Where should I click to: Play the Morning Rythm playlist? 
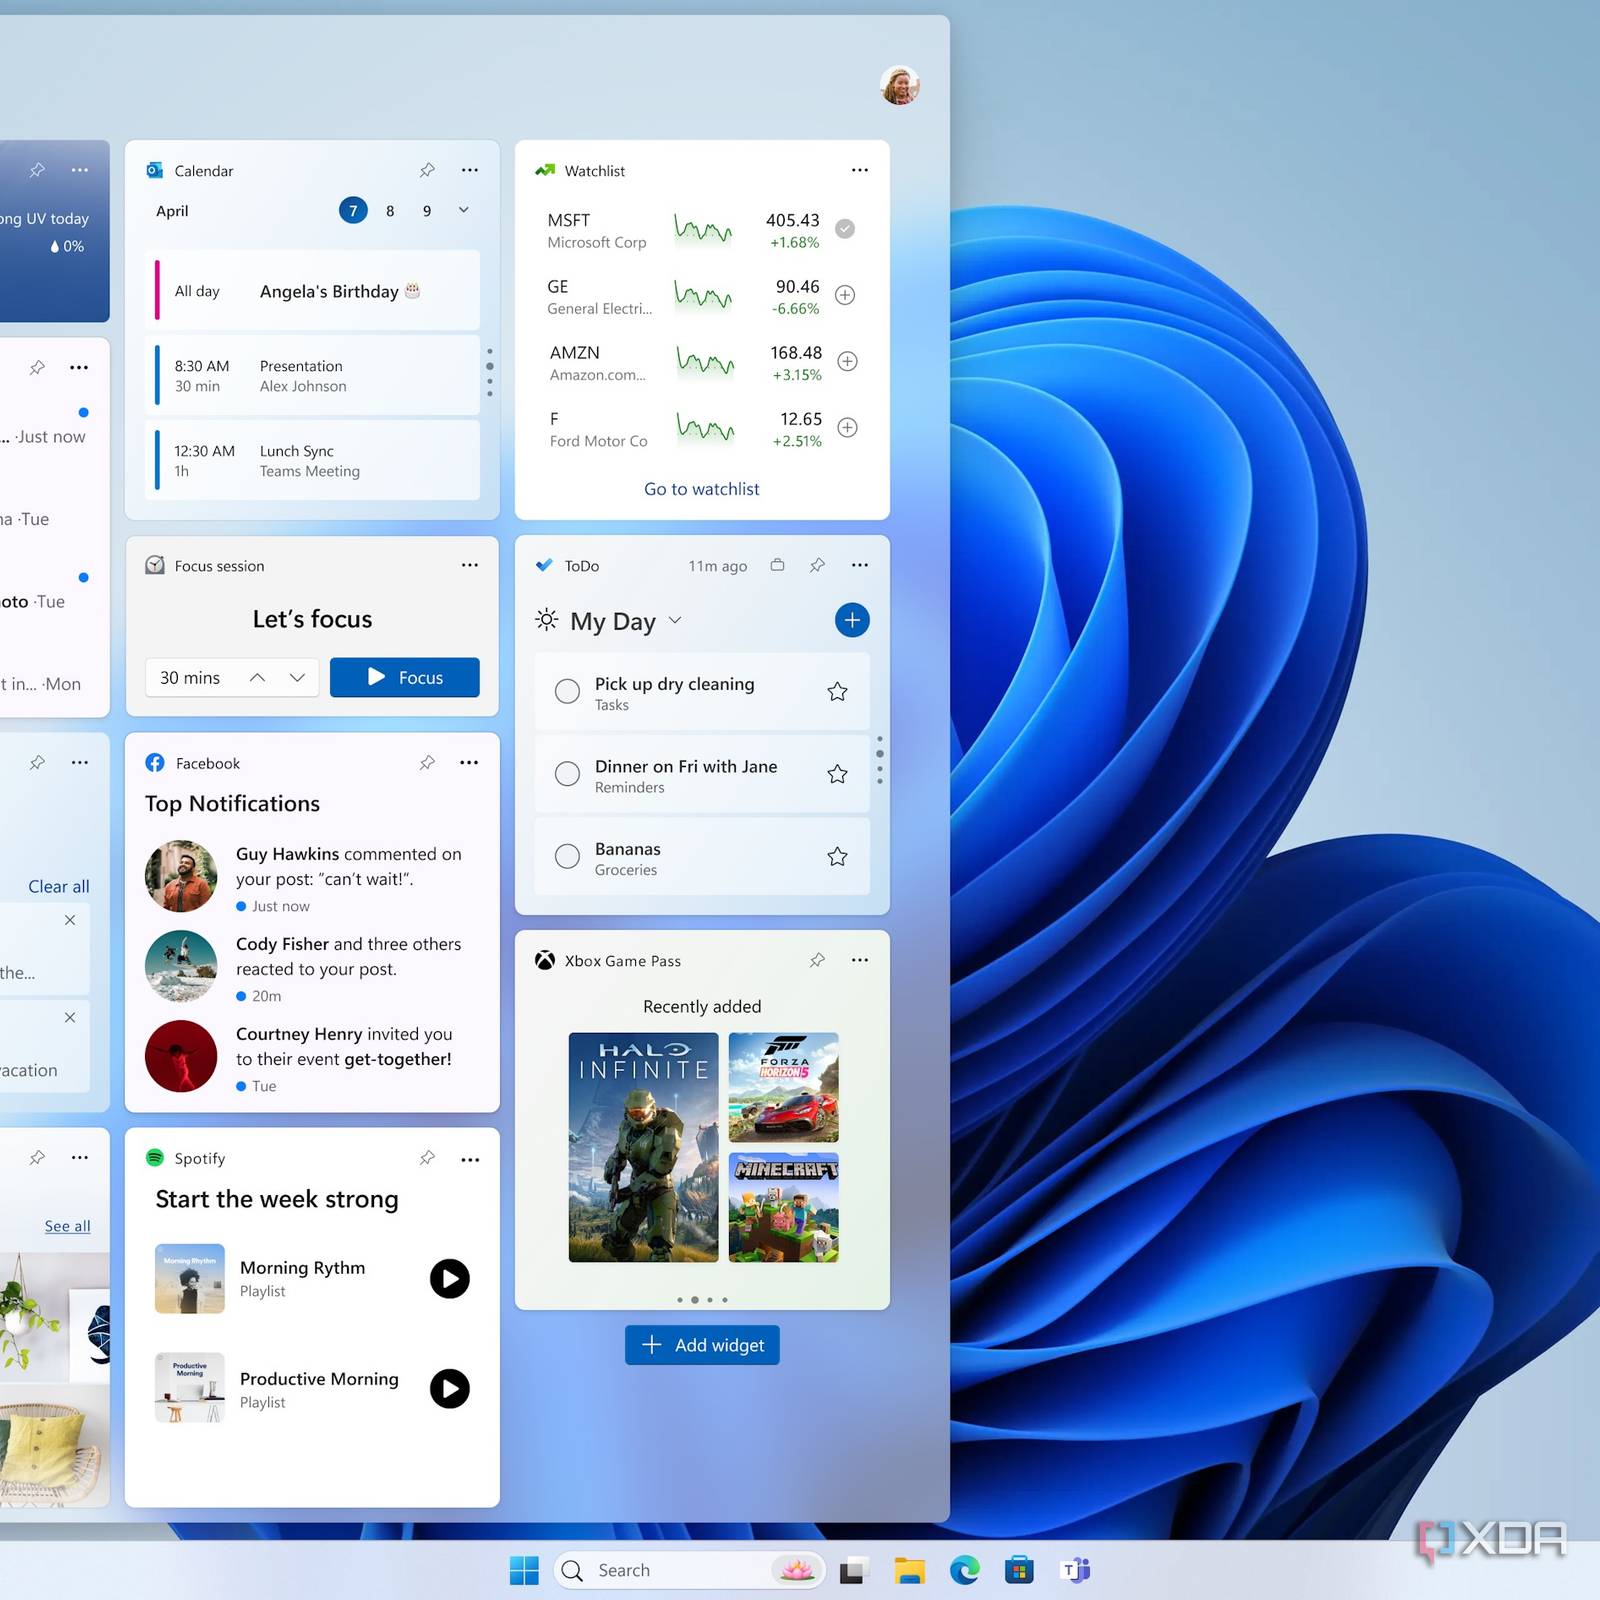coord(449,1279)
